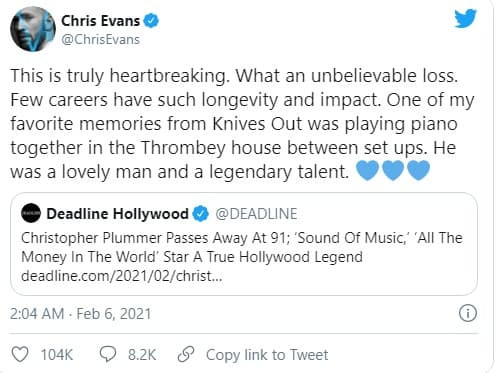Click Deadline Hollywood verified badge
502x373 pixels.
click(x=201, y=214)
